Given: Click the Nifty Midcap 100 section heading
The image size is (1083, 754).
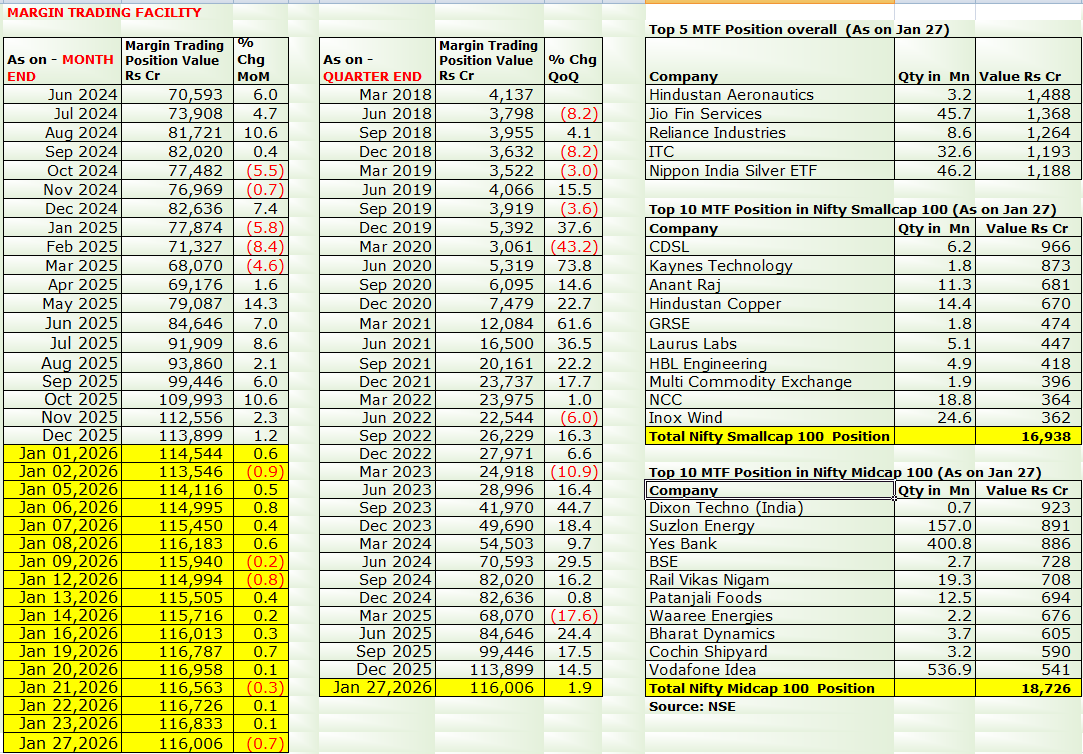Looking at the screenshot, I should [x=845, y=472].
